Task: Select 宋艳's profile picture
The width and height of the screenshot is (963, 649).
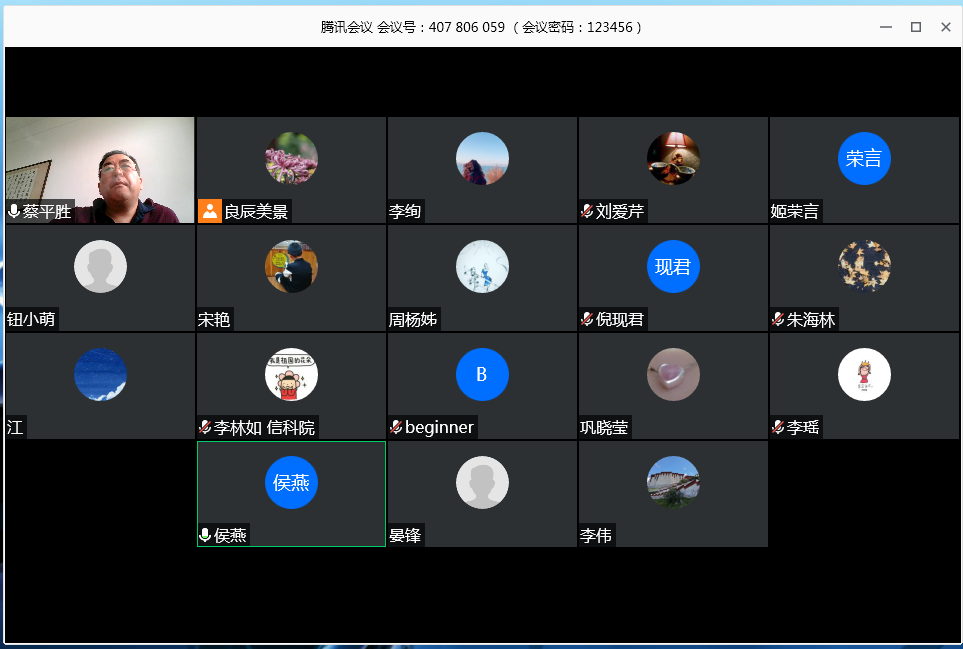Action: (x=291, y=266)
